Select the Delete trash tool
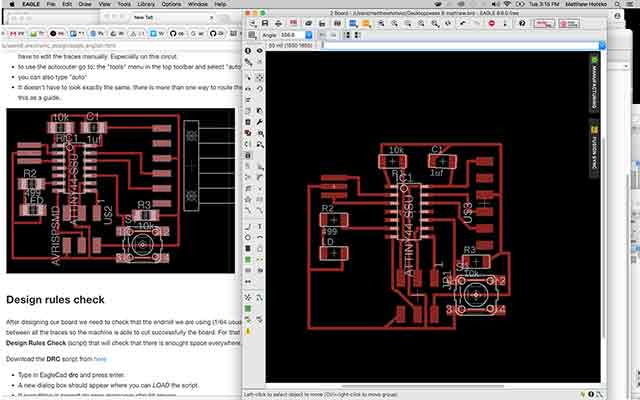The width and height of the screenshot is (640, 400). 248,122
